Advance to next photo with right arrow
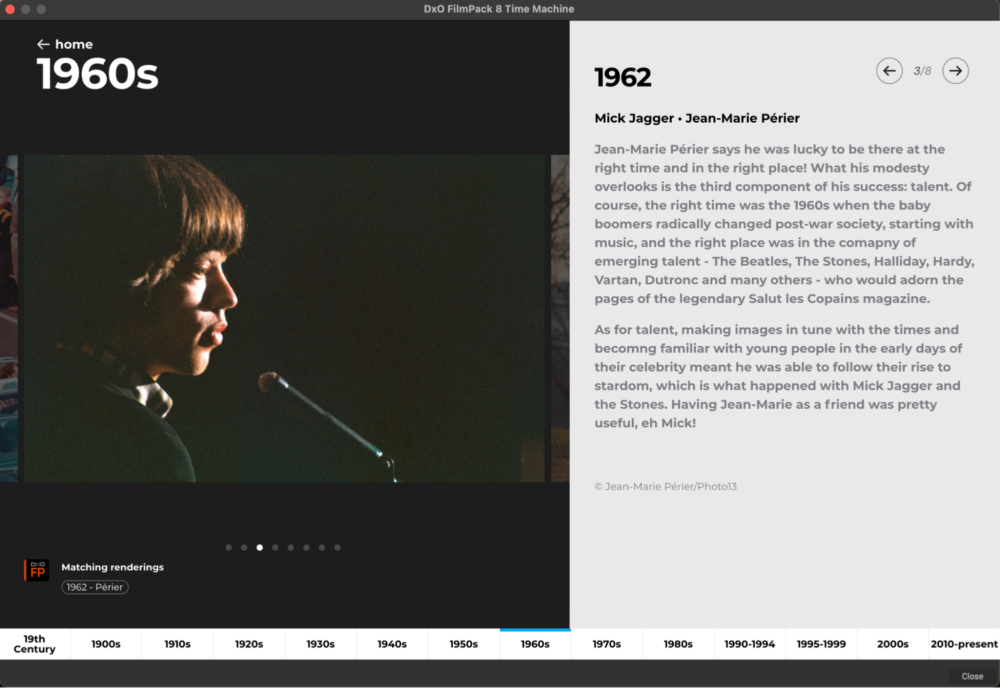Viewport: 1000px width, 688px height. [x=955, y=71]
